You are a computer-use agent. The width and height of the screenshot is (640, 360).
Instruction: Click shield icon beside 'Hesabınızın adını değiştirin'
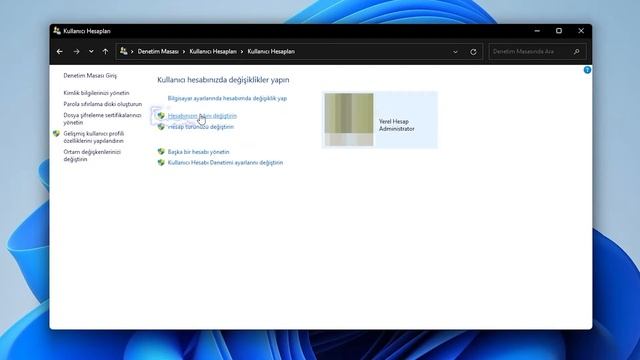(161, 116)
